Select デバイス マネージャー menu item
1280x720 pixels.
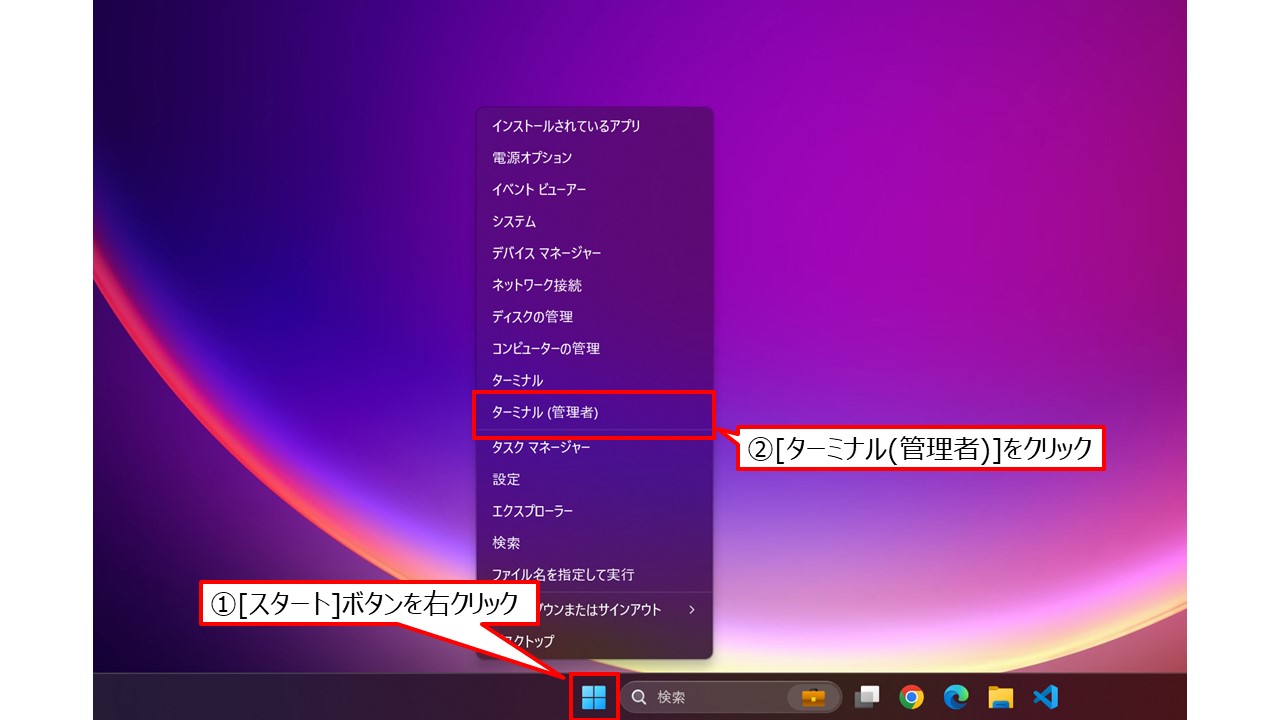pyautogui.click(x=594, y=254)
